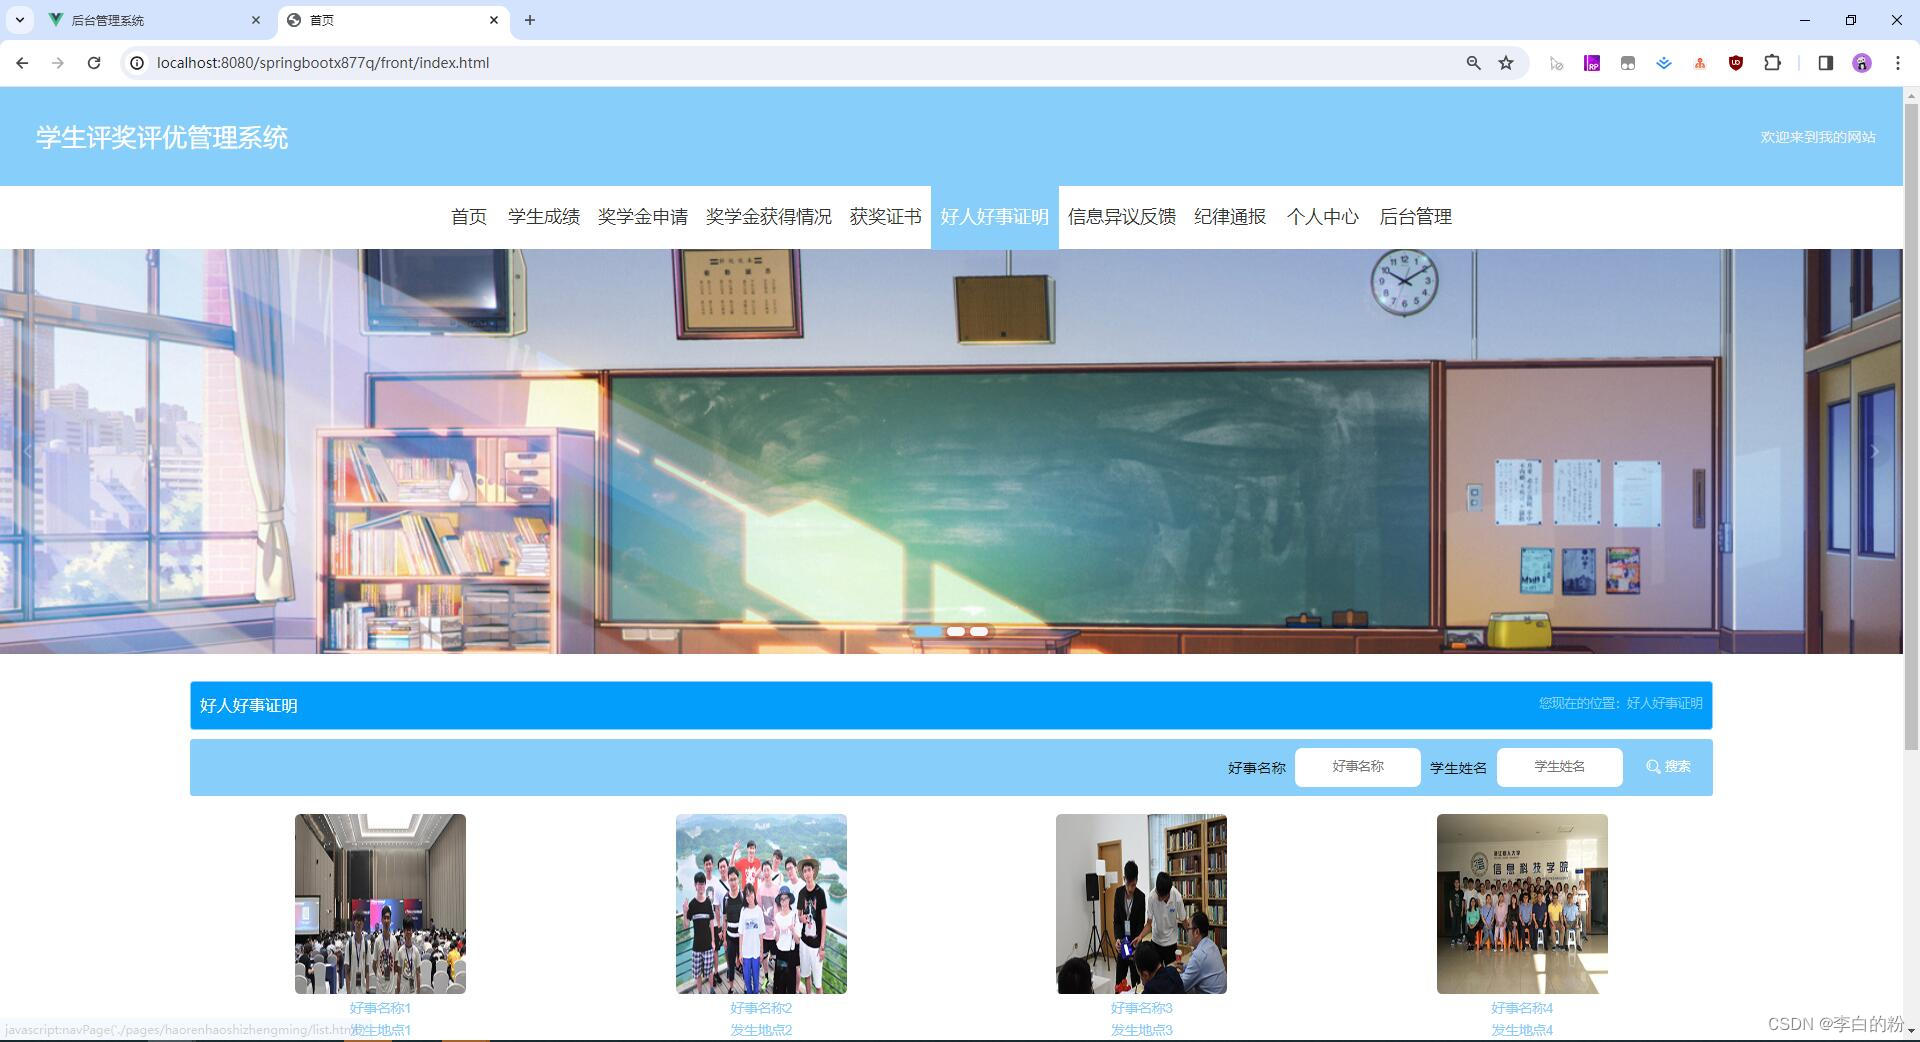The image size is (1920, 1042).
Task: Click the grey arrow extension icon after the star
Action: click(1556, 63)
